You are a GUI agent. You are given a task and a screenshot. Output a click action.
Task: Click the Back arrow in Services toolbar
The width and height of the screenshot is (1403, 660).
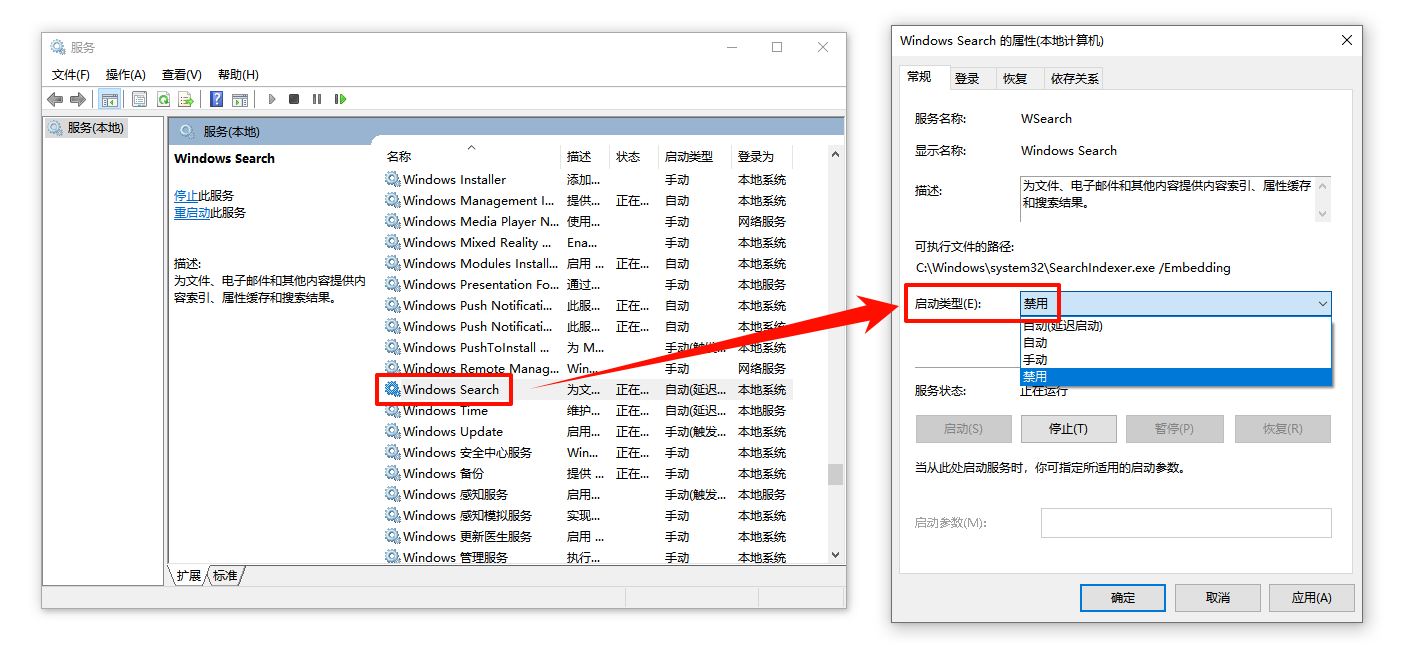tap(55, 99)
